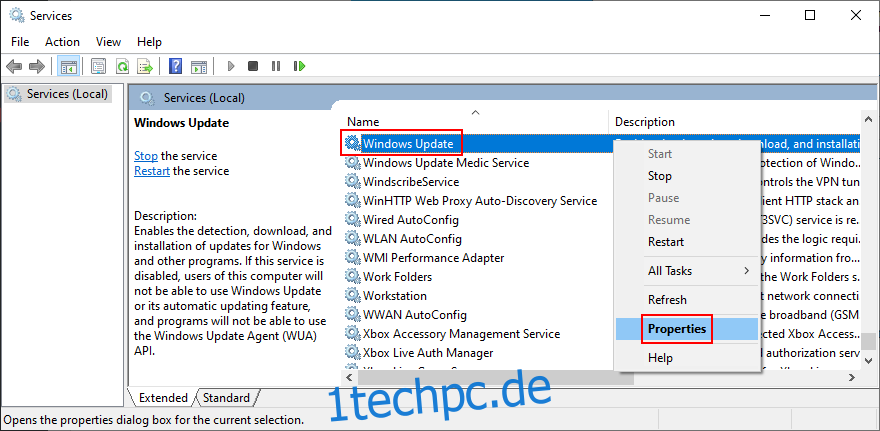Toggle Show/Hide Console Tree toolbar icon
880x431 pixels.
coord(68,66)
